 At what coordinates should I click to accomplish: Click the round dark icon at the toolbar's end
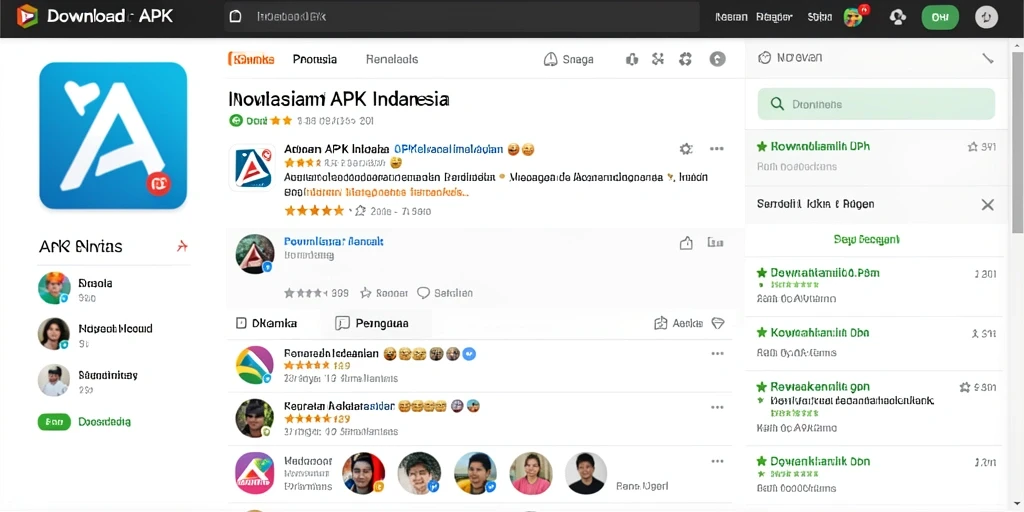718,59
